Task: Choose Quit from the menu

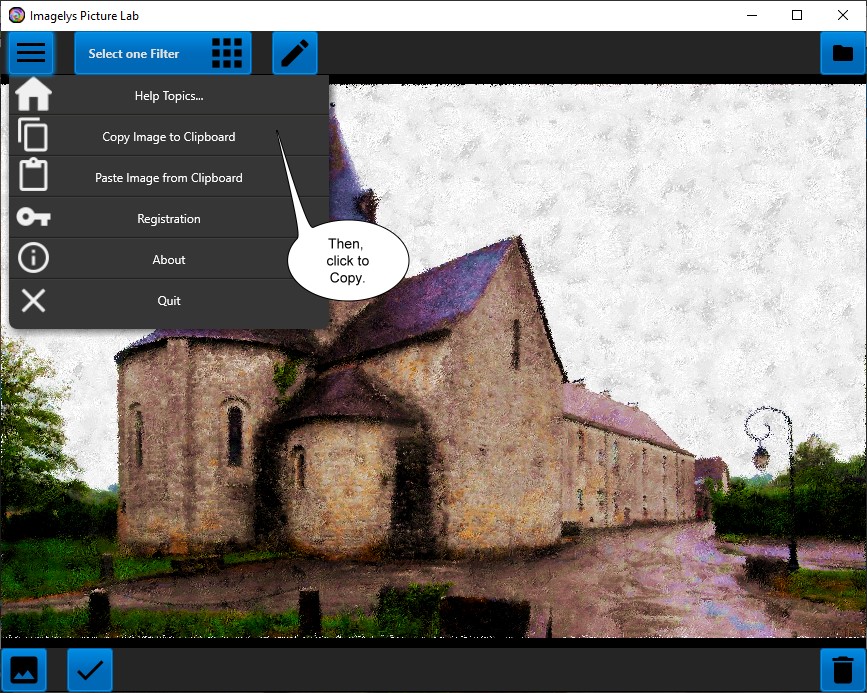Action: coord(169,300)
